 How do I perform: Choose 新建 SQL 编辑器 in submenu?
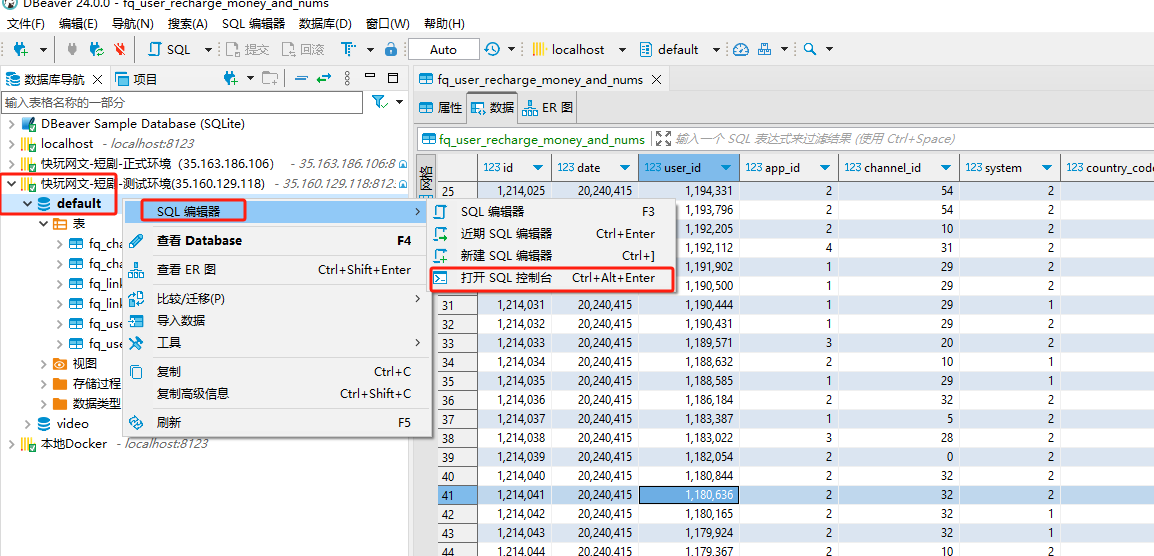point(551,256)
